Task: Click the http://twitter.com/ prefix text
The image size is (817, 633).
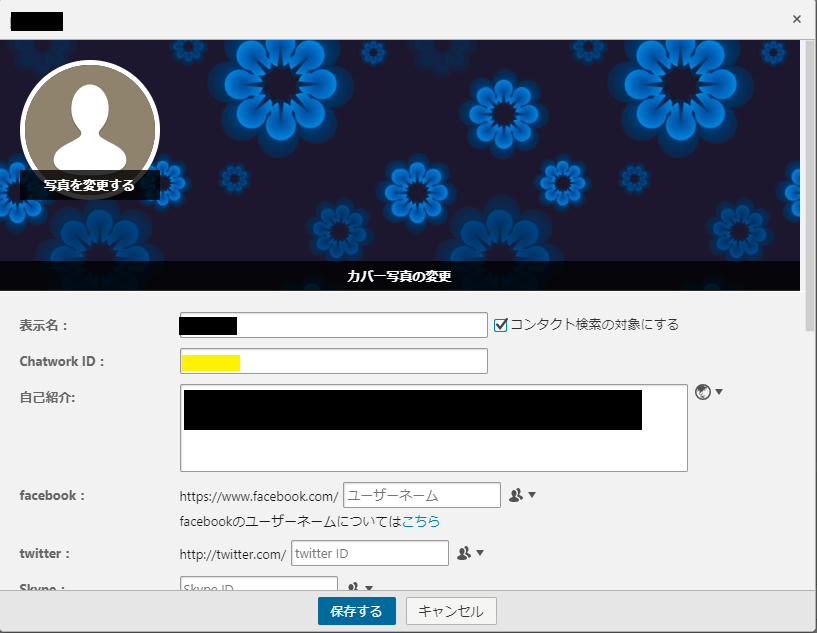Action: (233, 554)
